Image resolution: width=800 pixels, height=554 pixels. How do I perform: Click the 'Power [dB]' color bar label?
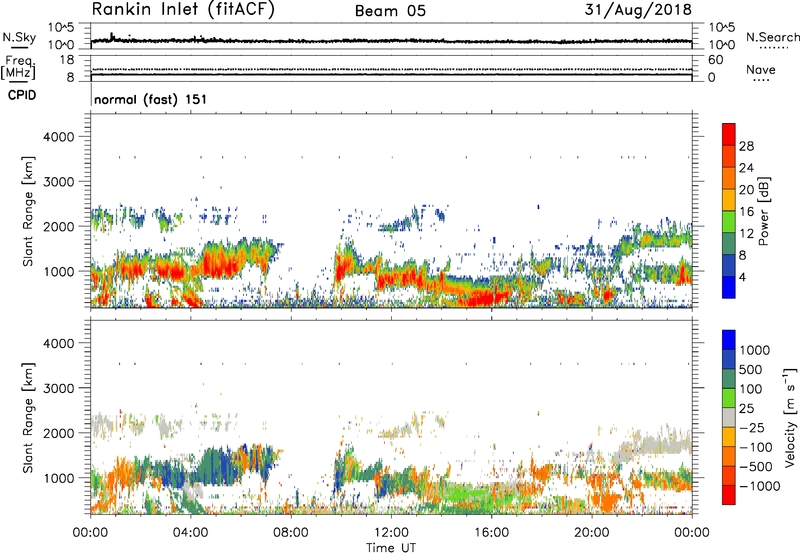(764, 211)
